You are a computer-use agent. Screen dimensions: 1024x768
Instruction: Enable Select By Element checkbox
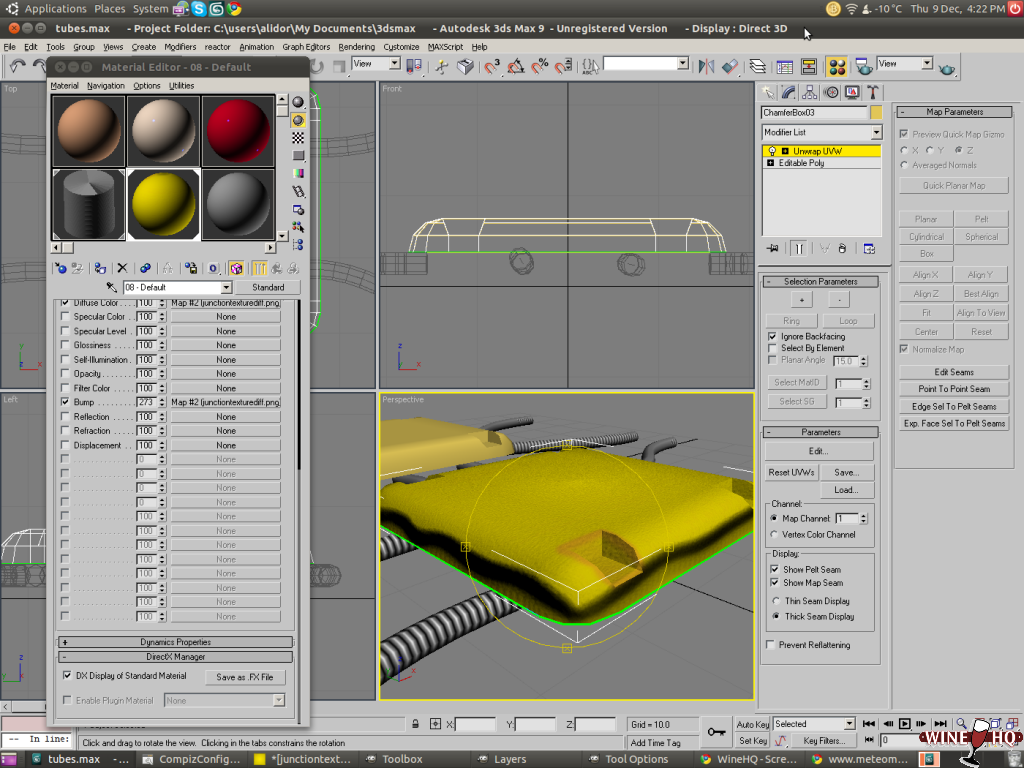[x=773, y=348]
